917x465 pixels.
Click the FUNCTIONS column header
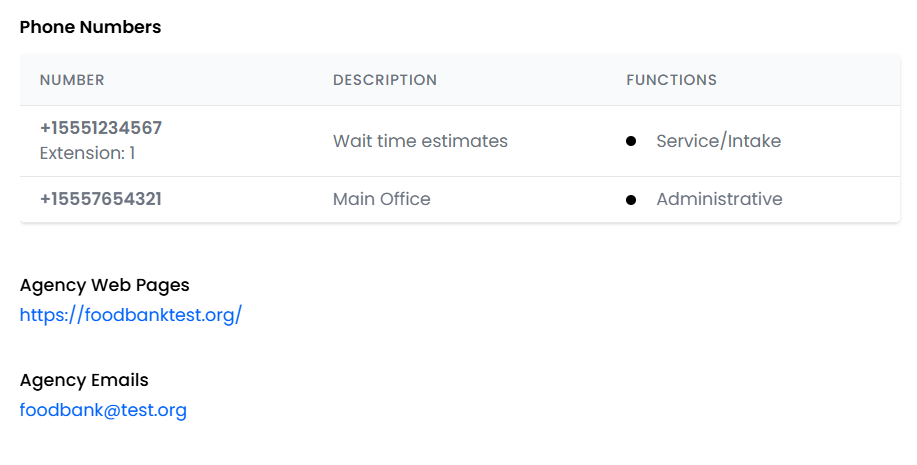(671, 80)
